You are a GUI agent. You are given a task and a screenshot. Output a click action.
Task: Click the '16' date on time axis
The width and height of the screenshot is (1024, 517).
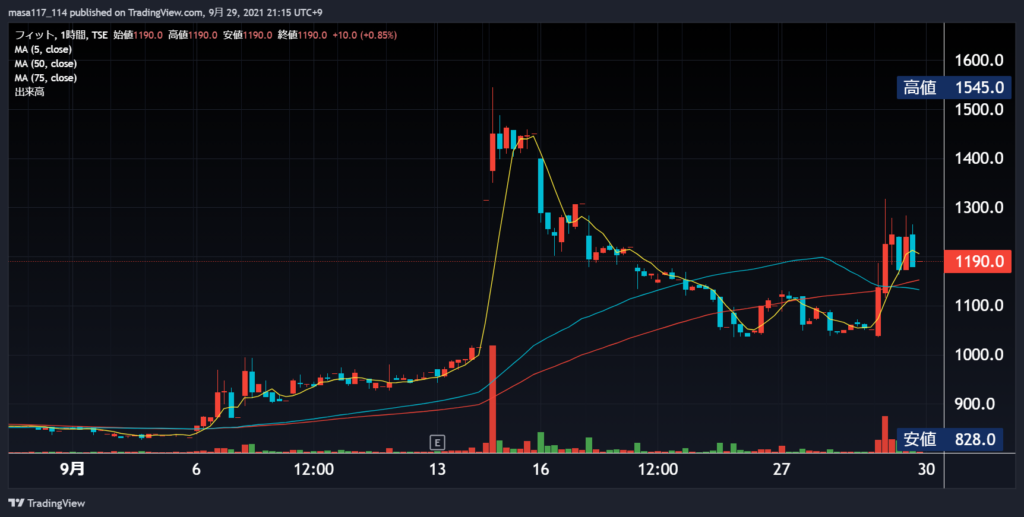(x=541, y=469)
